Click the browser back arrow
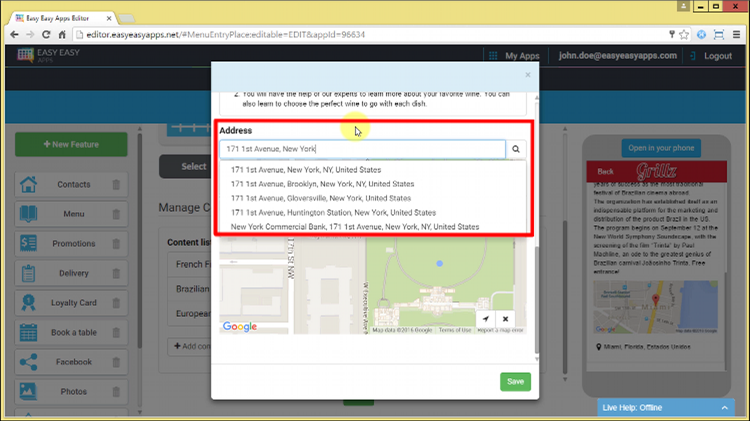The width and height of the screenshot is (750, 421). [14, 34]
